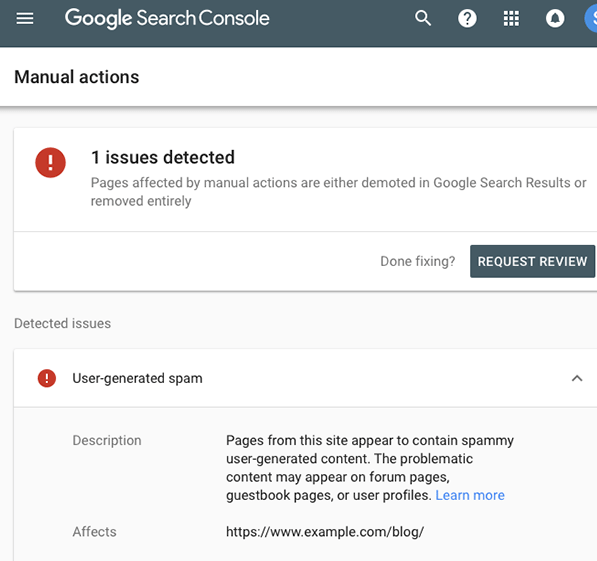Click the spam Description paragraph text
This screenshot has width=597, height=561.
[370, 468]
